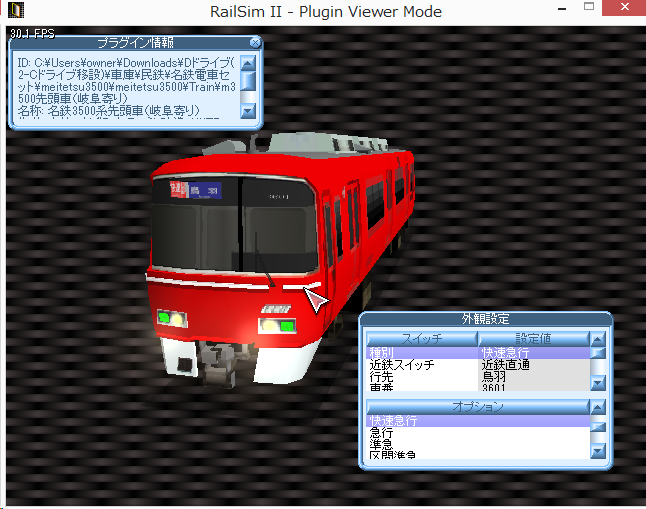Minimize the RailSim II window
The image size is (646, 509).
click(x=562, y=8)
